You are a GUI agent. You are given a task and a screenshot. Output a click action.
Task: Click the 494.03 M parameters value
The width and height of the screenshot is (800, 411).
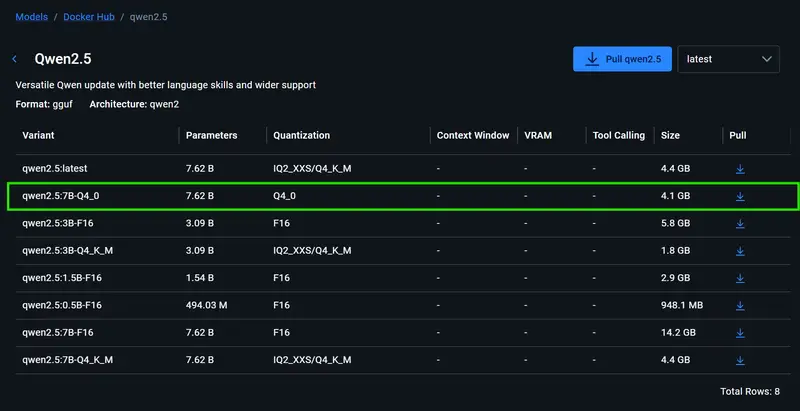click(206, 305)
